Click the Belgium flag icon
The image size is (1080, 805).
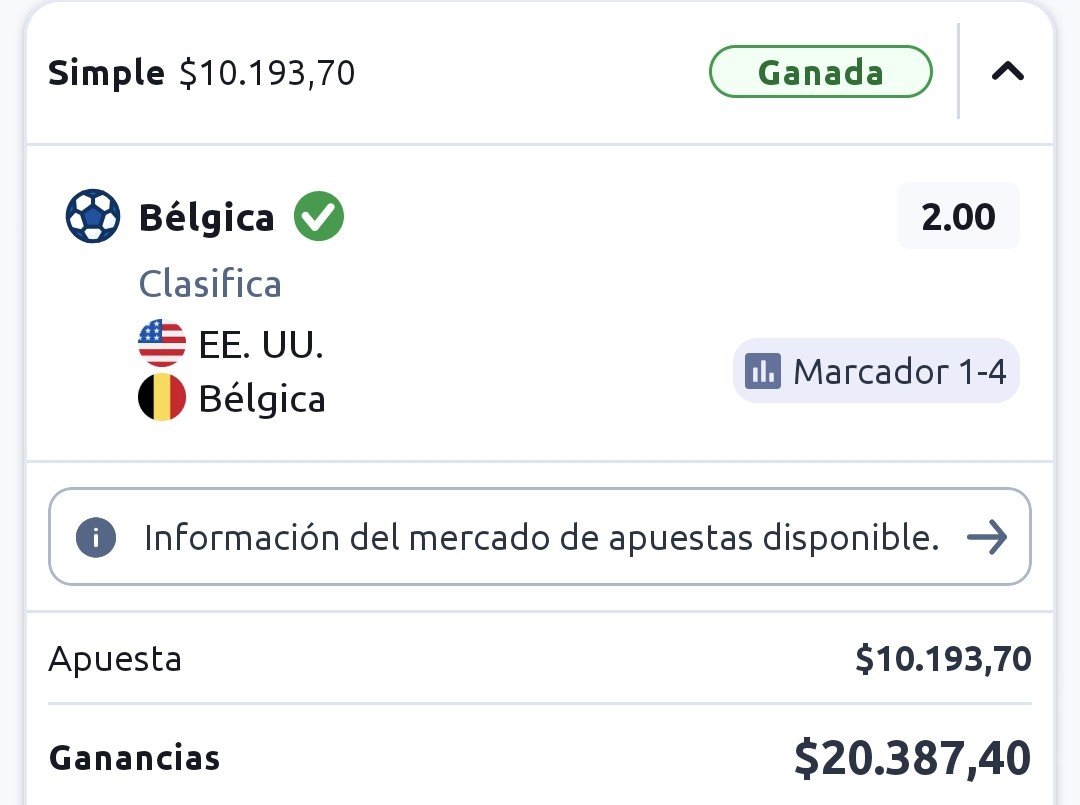tap(162, 397)
